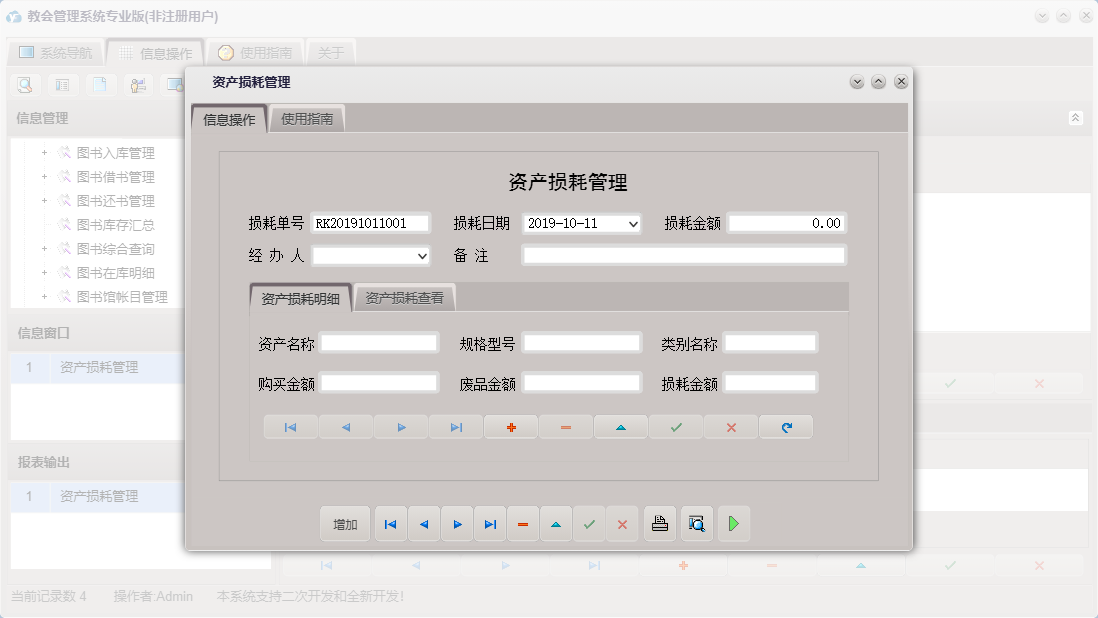
Task: Click inside the 备注 input field
Action: (x=683, y=256)
